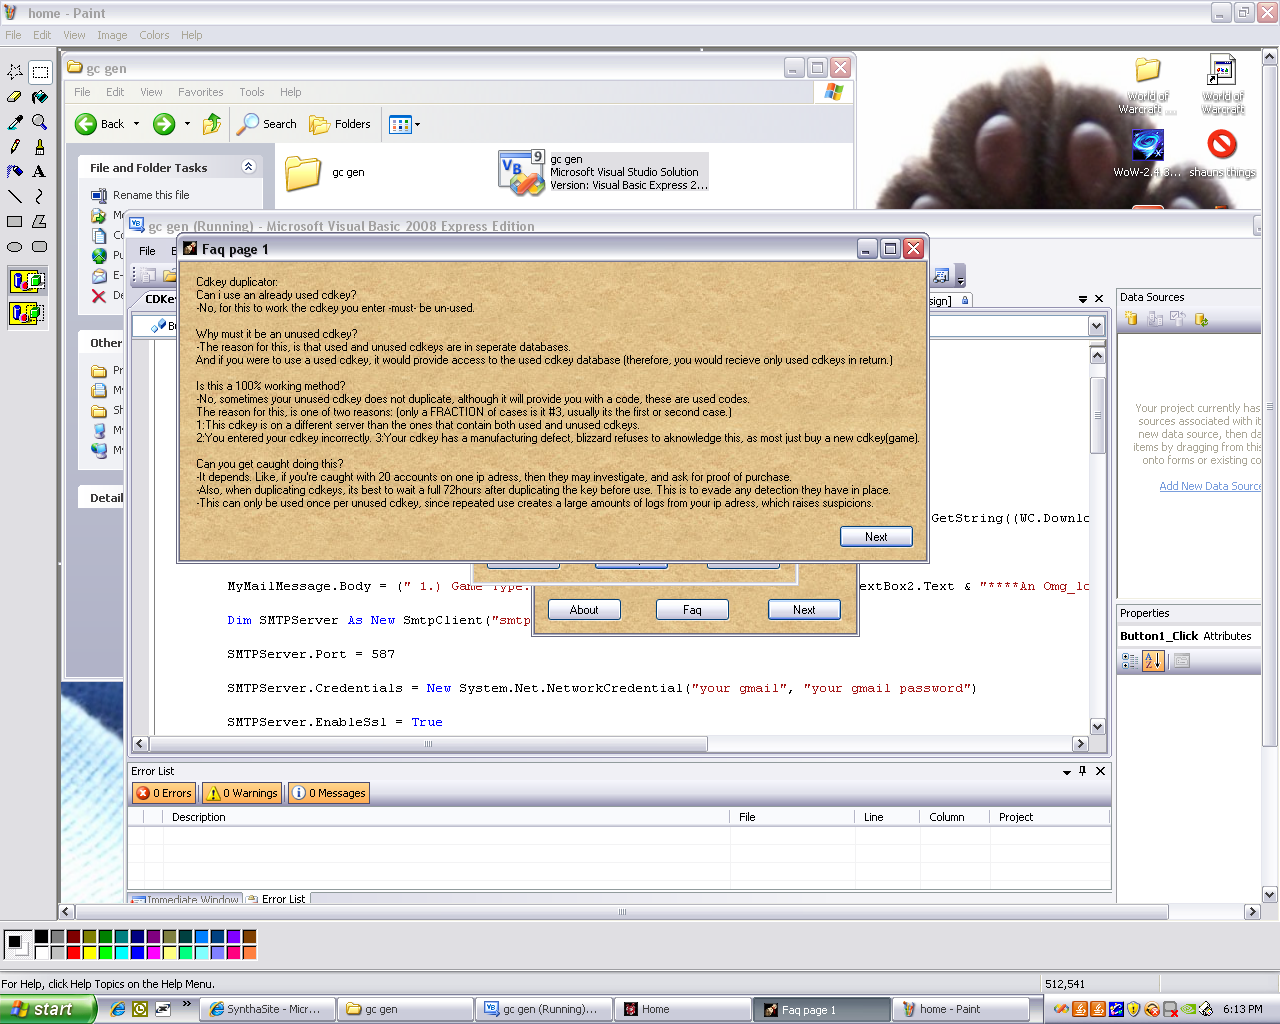The height and width of the screenshot is (1024, 1280).
Task: Select the Ellipse shape tool
Action: 15,247
